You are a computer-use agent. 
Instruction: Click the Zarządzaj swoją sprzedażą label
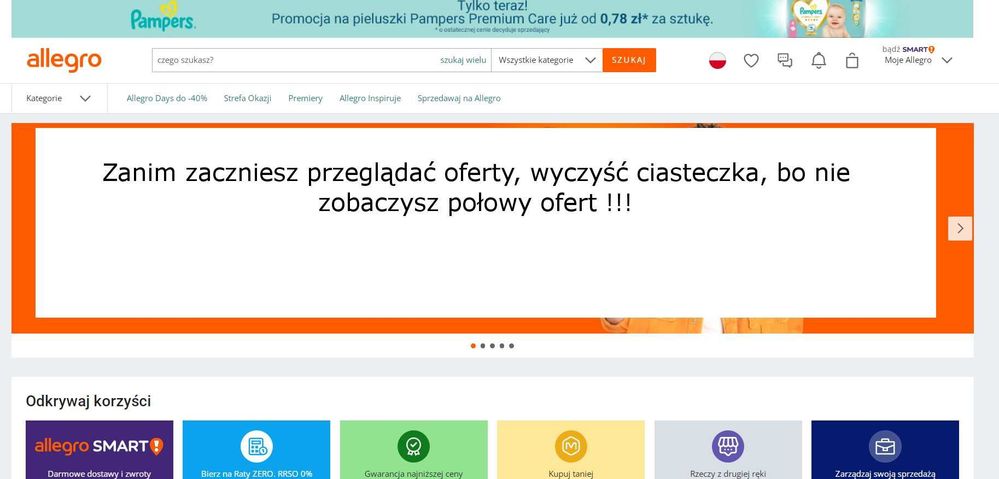click(885, 474)
